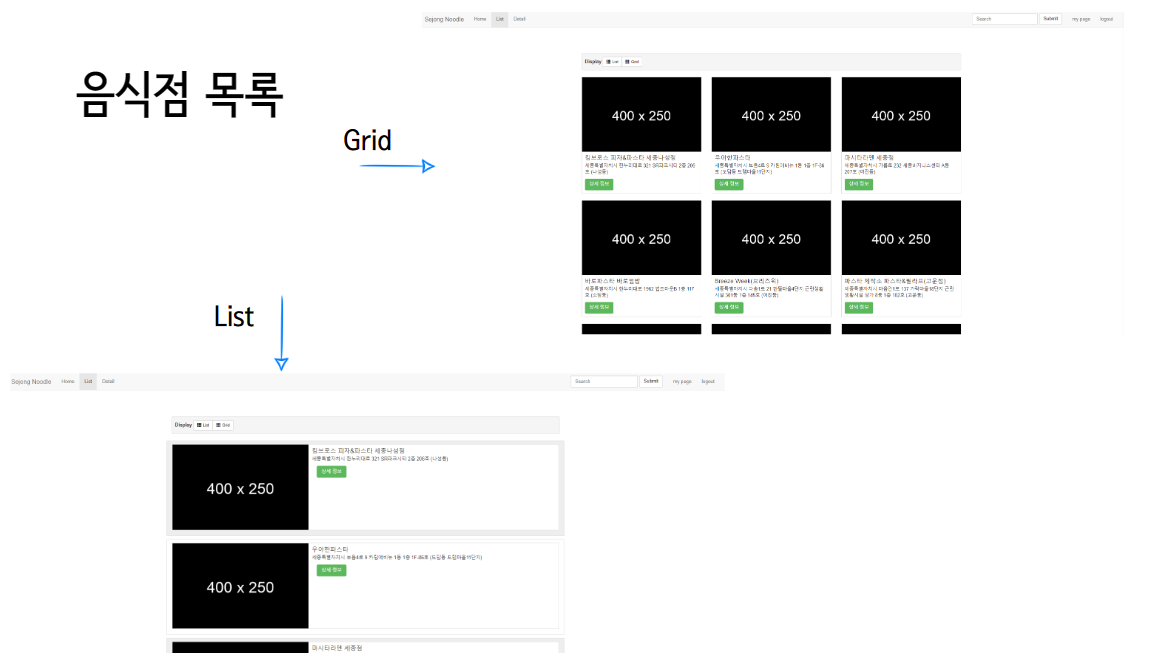Image resolution: width=1163 pixels, height=653 pixels.
Task: Select the List view icon in the top Display bar
Action: [x=611, y=61]
